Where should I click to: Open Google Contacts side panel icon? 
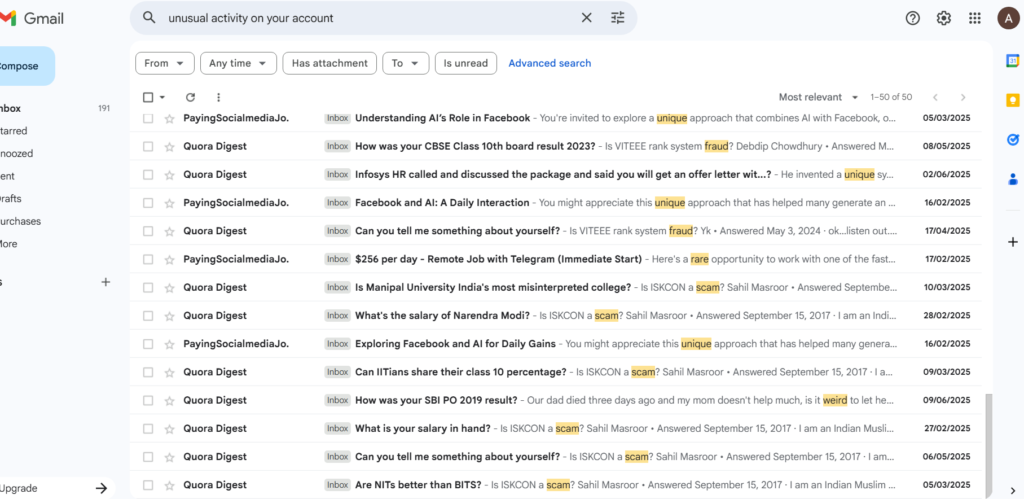pyautogui.click(x=1012, y=178)
